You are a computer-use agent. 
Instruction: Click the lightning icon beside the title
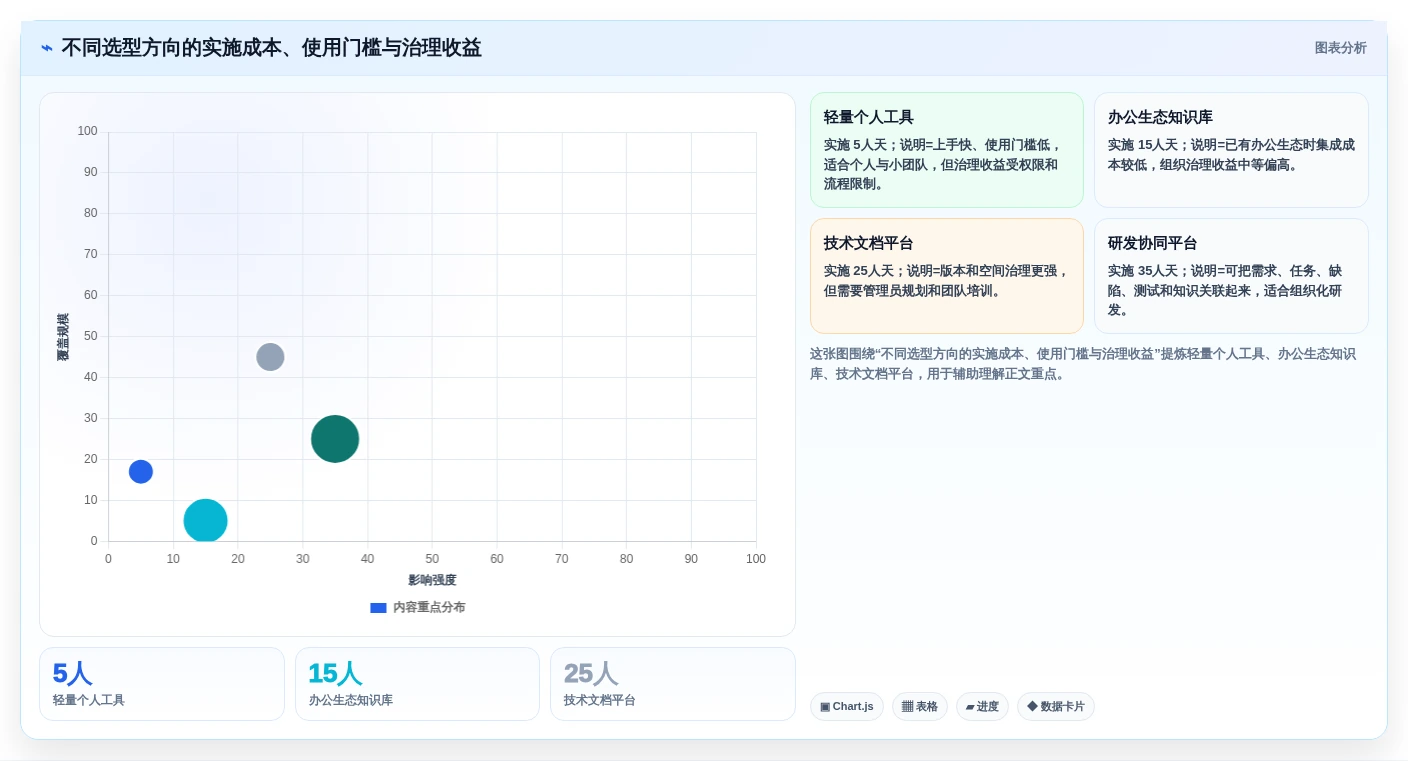[47, 48]
